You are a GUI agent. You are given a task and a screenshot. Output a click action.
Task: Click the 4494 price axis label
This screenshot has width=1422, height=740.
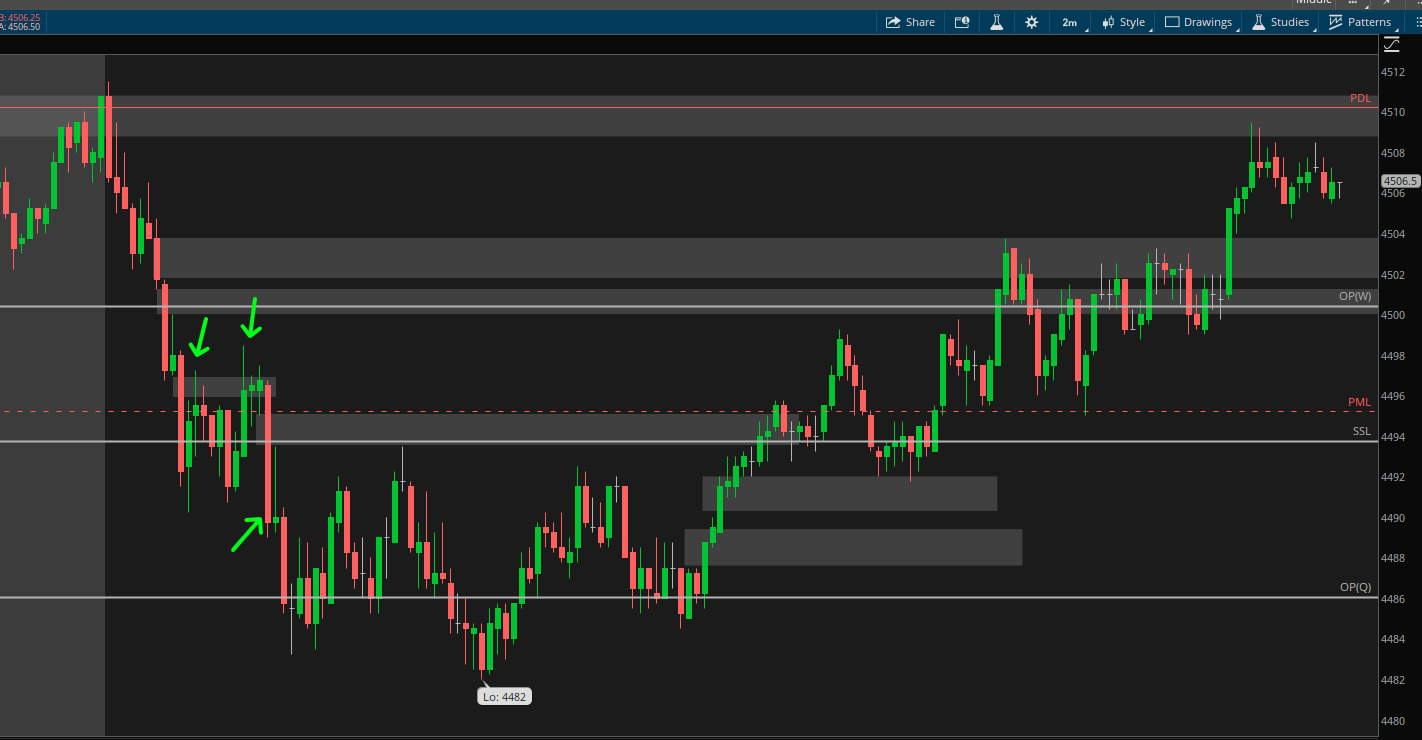[1393, 437]
